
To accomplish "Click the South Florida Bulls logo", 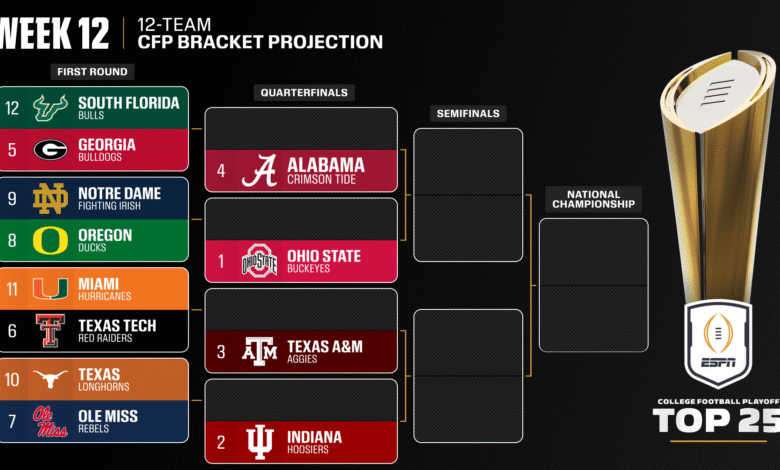I will coord(50,109).
